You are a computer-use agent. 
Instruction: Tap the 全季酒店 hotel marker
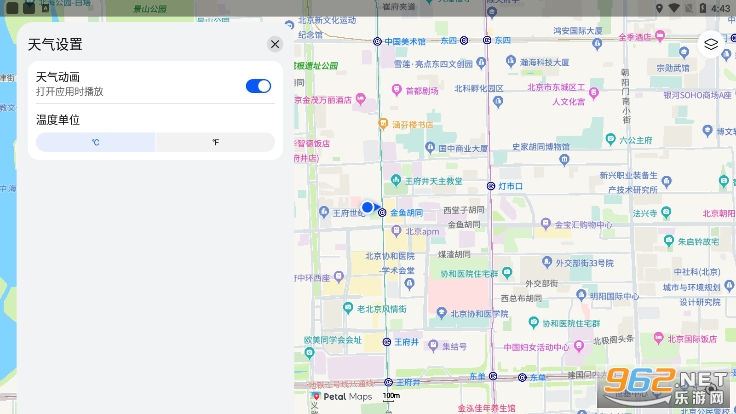point(660,35)
